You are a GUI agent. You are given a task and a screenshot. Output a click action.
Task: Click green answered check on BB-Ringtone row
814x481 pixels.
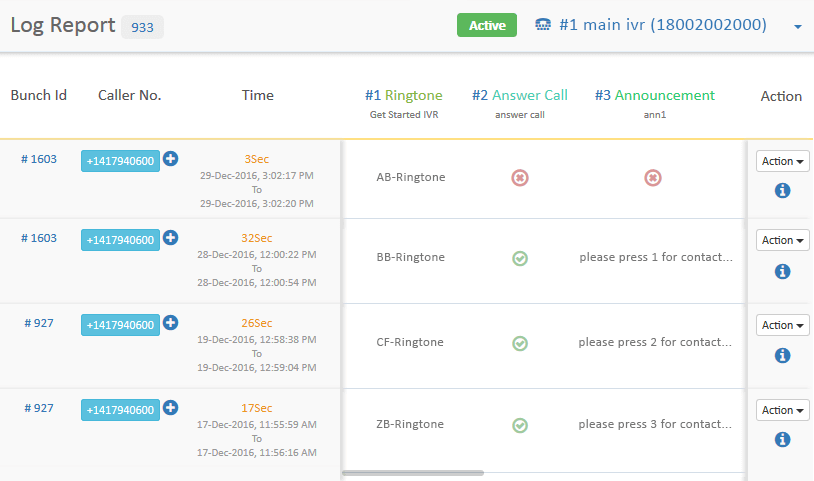pyautogui.click(x=520, y=258)
